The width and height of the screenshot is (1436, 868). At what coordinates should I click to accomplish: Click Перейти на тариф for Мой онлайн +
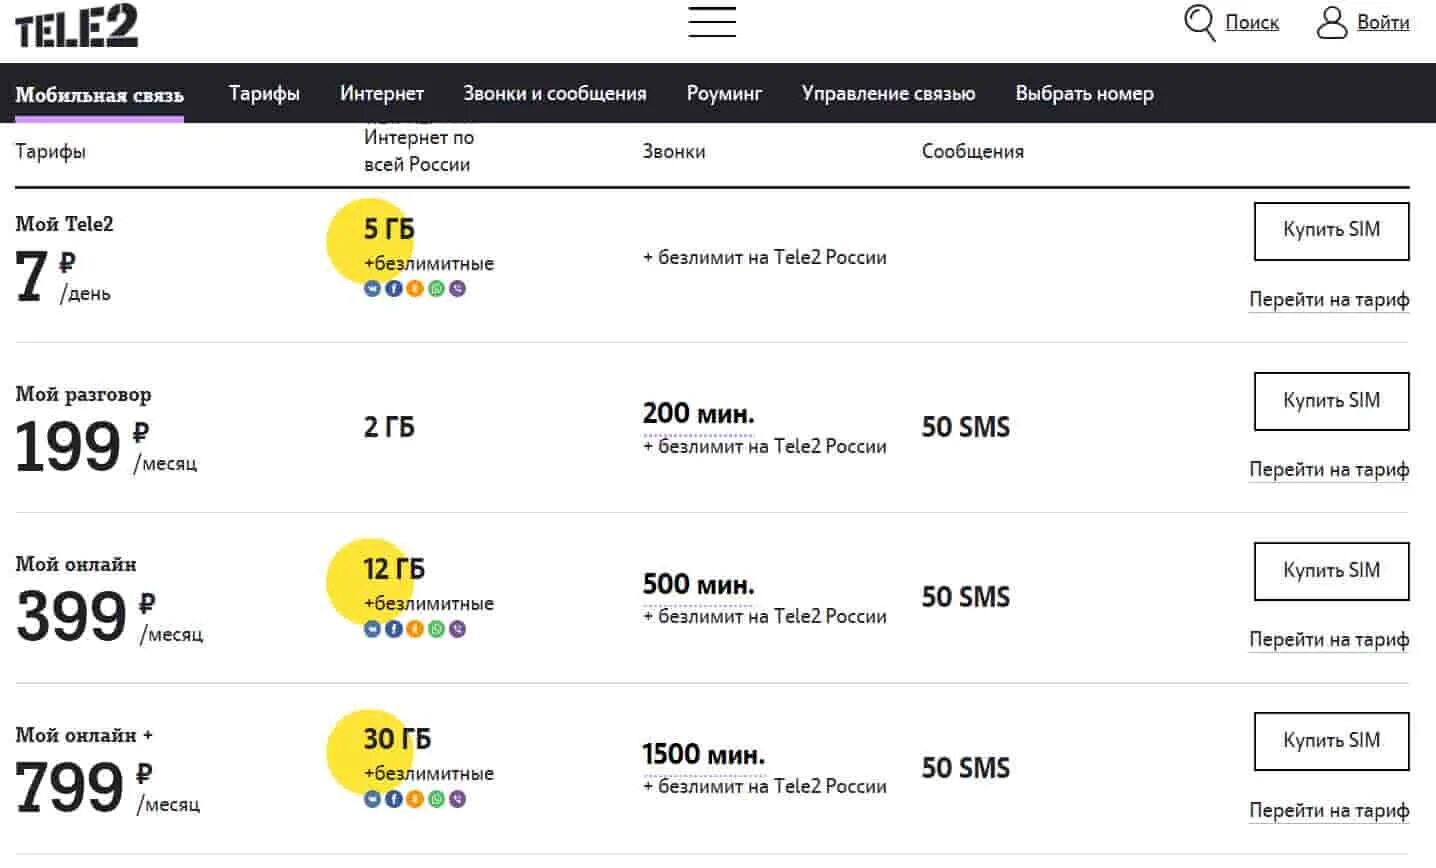[x=1329, y=810]
